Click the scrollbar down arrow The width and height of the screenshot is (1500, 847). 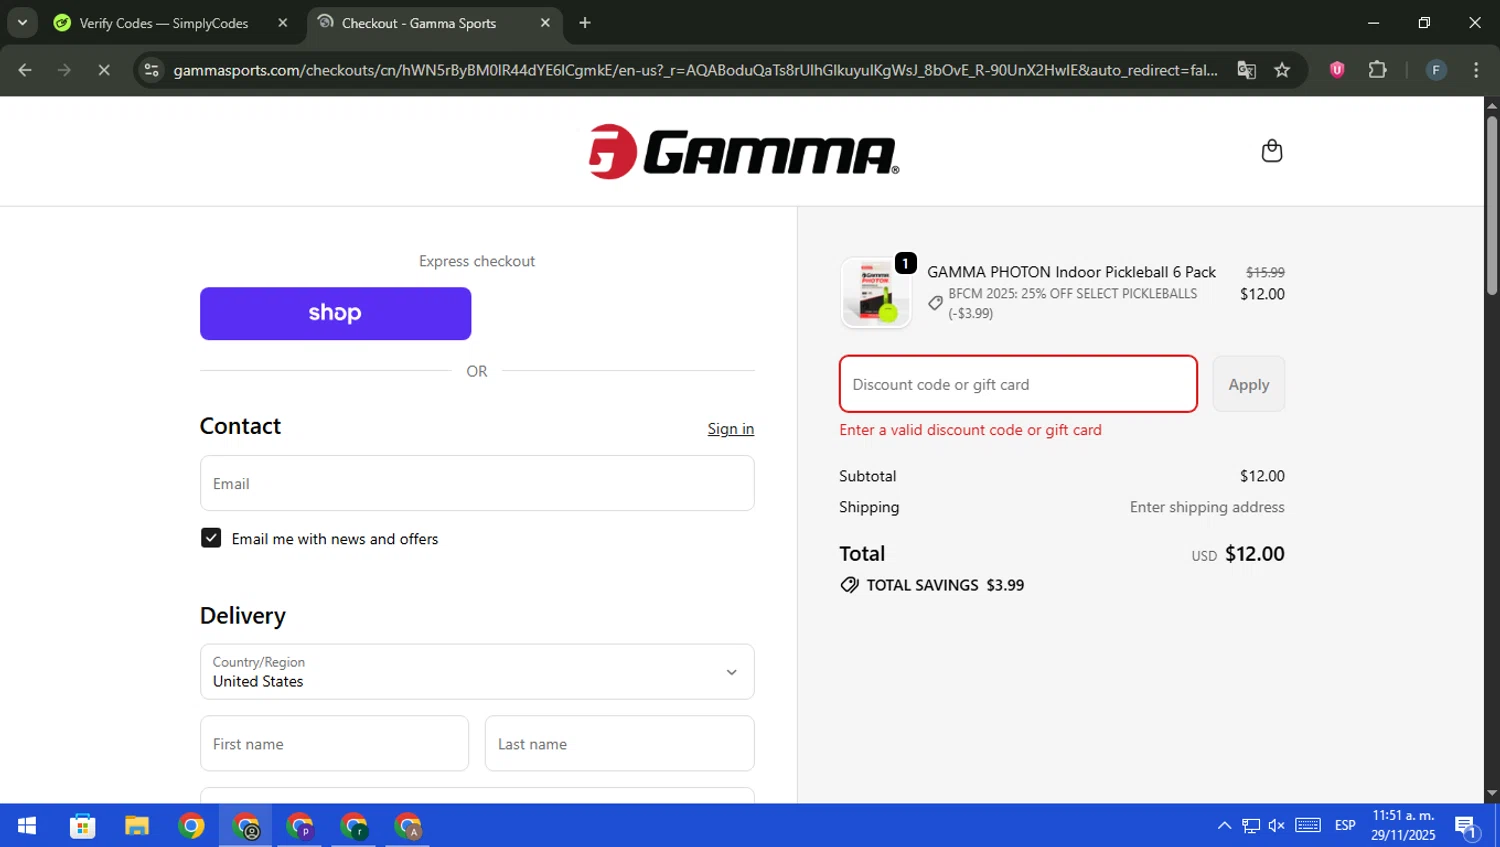pos(1492,794)
